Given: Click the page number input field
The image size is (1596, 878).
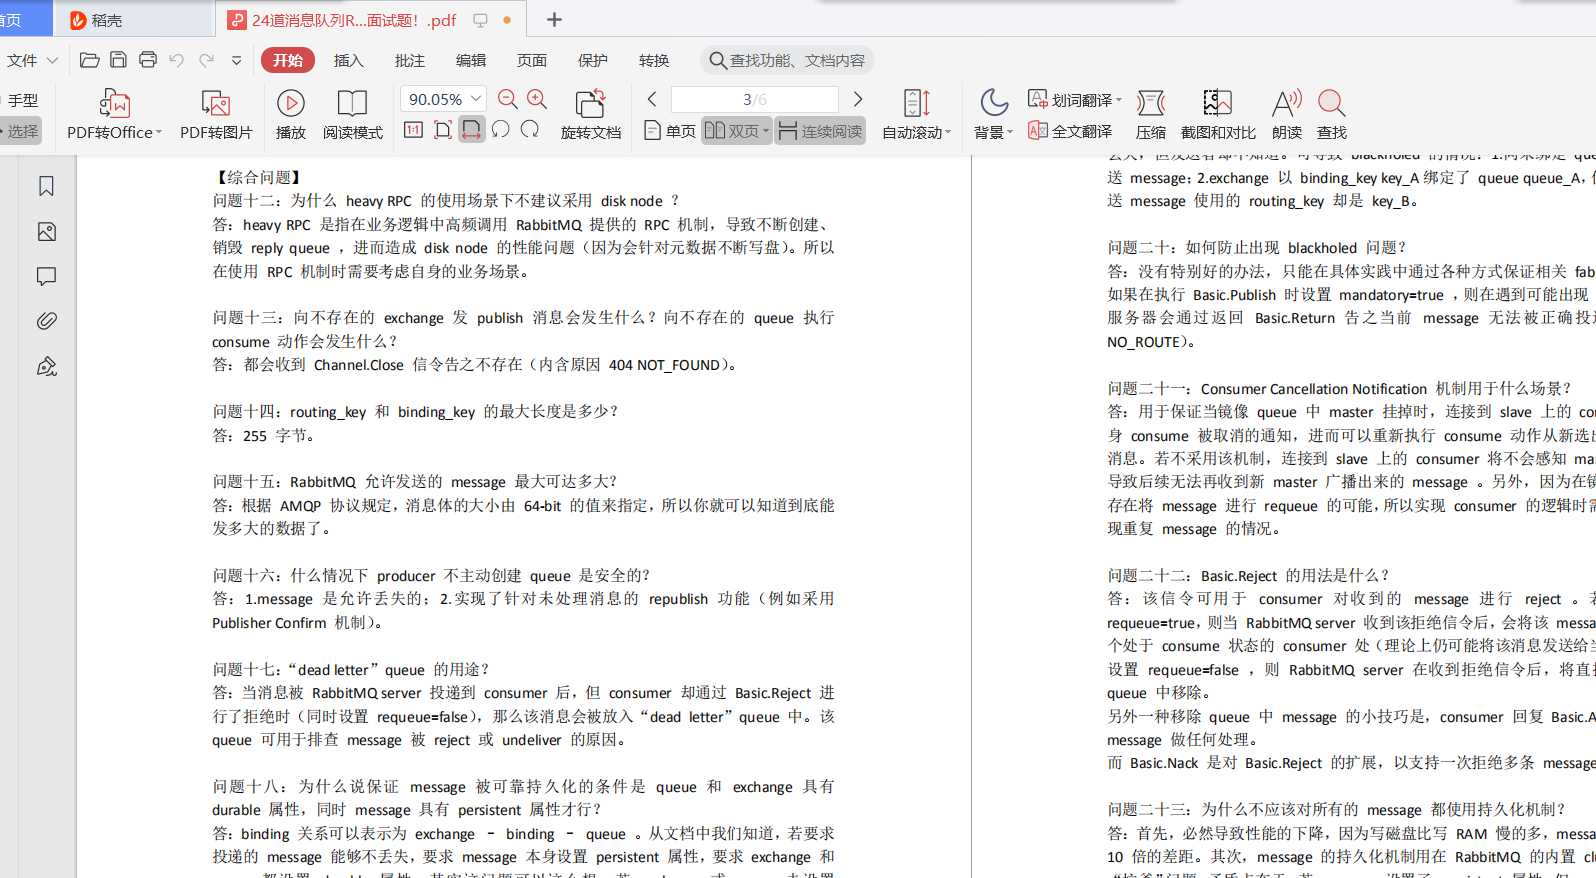Looking at the screenshot, I should [754, 99].
